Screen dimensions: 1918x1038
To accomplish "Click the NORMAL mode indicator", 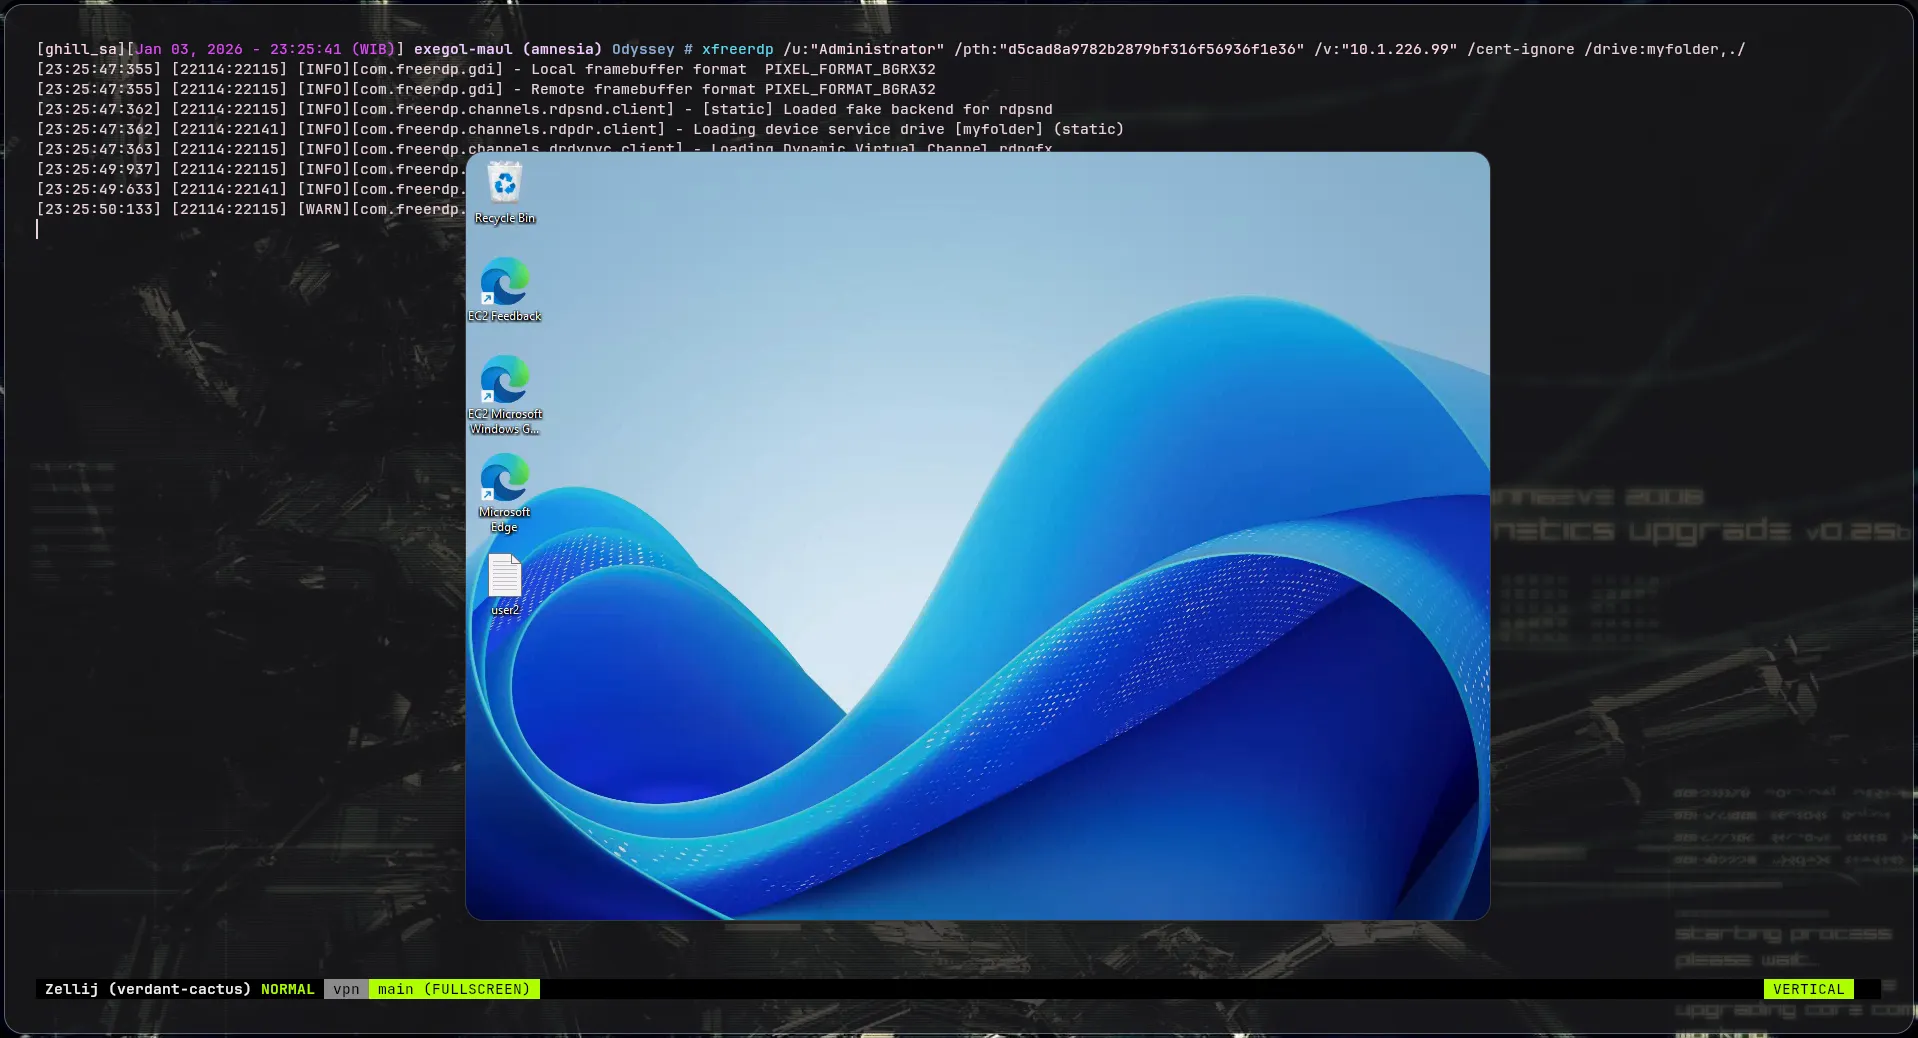I will coord(287,989).
